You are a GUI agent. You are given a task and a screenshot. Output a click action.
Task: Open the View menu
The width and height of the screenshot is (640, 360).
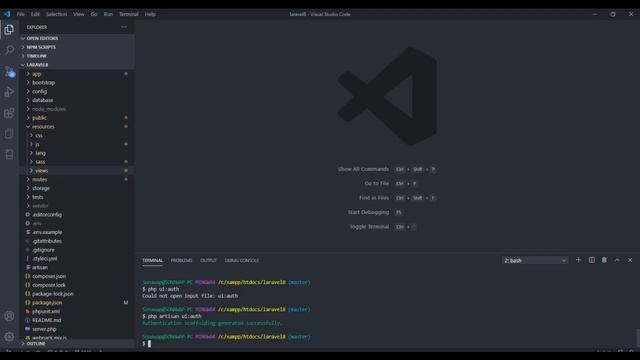click(x=78, y=14)
